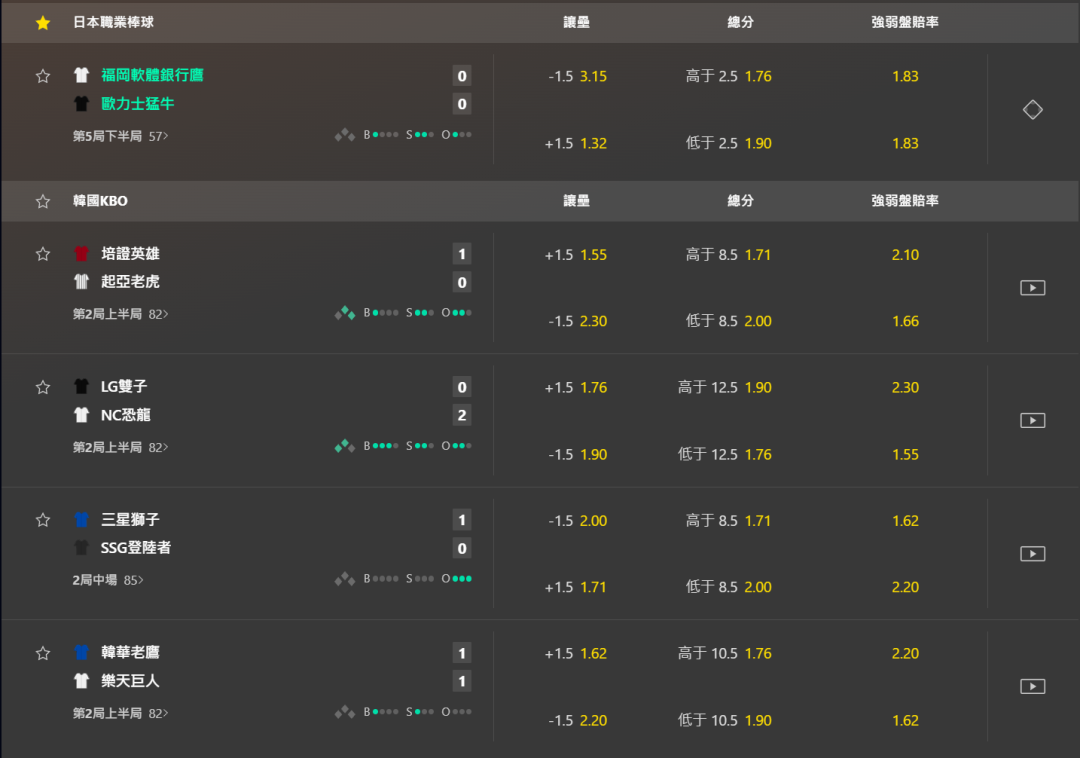
Task: Click 培證英雄 red jersey icon
Action: click(81, 254)
